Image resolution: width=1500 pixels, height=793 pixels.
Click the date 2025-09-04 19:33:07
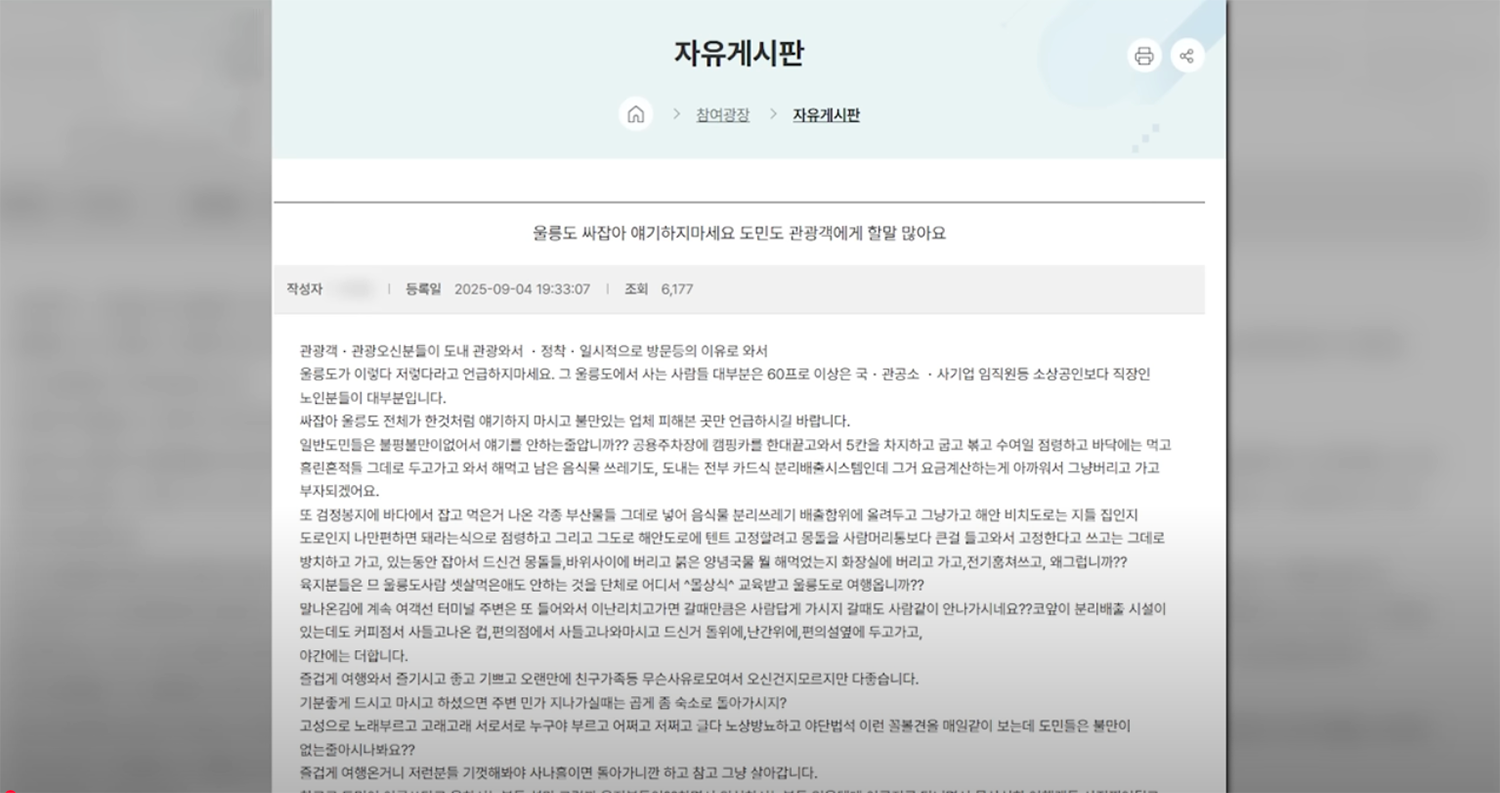tap(522, 289)
